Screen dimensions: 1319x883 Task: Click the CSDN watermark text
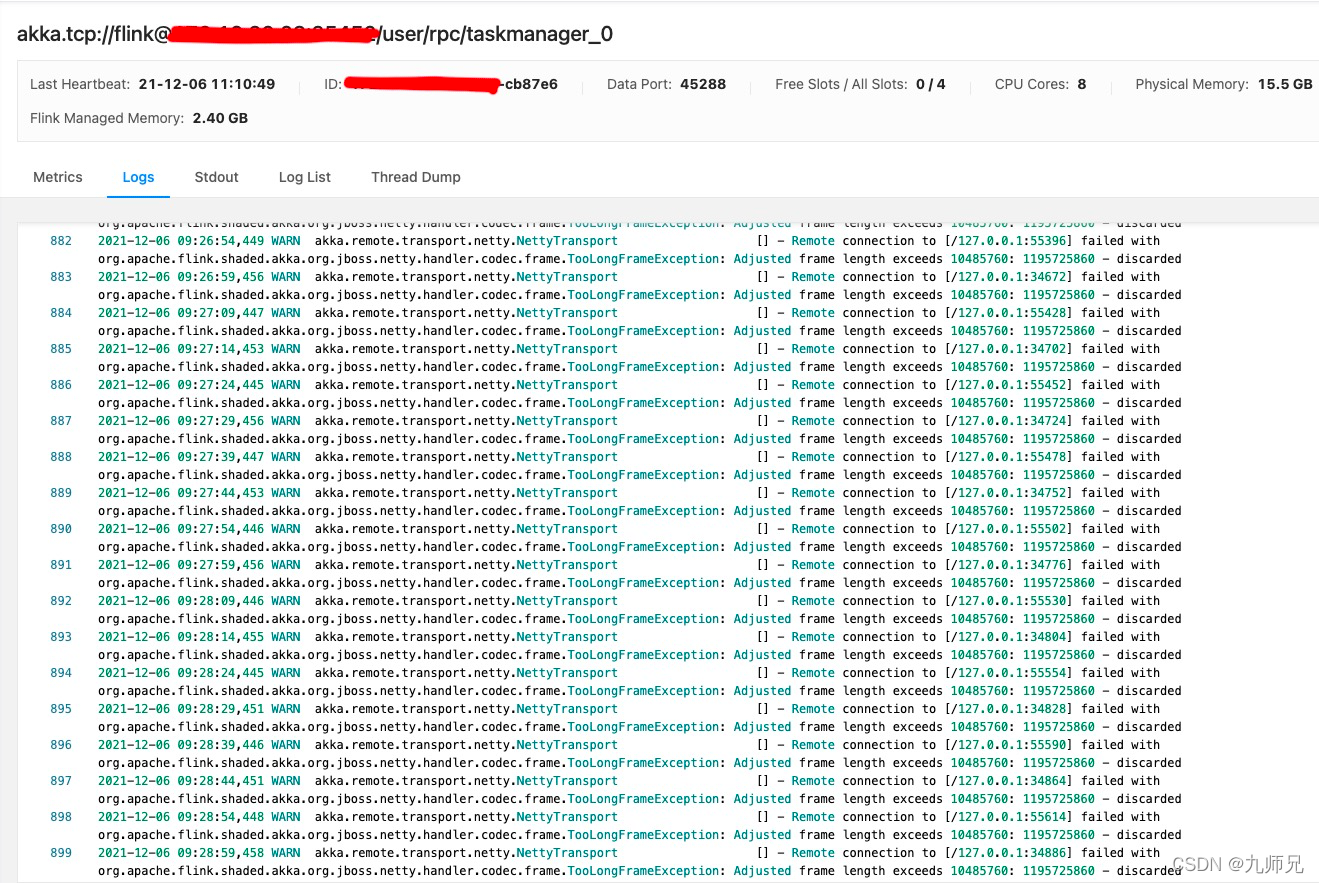tap(1237, 866)
